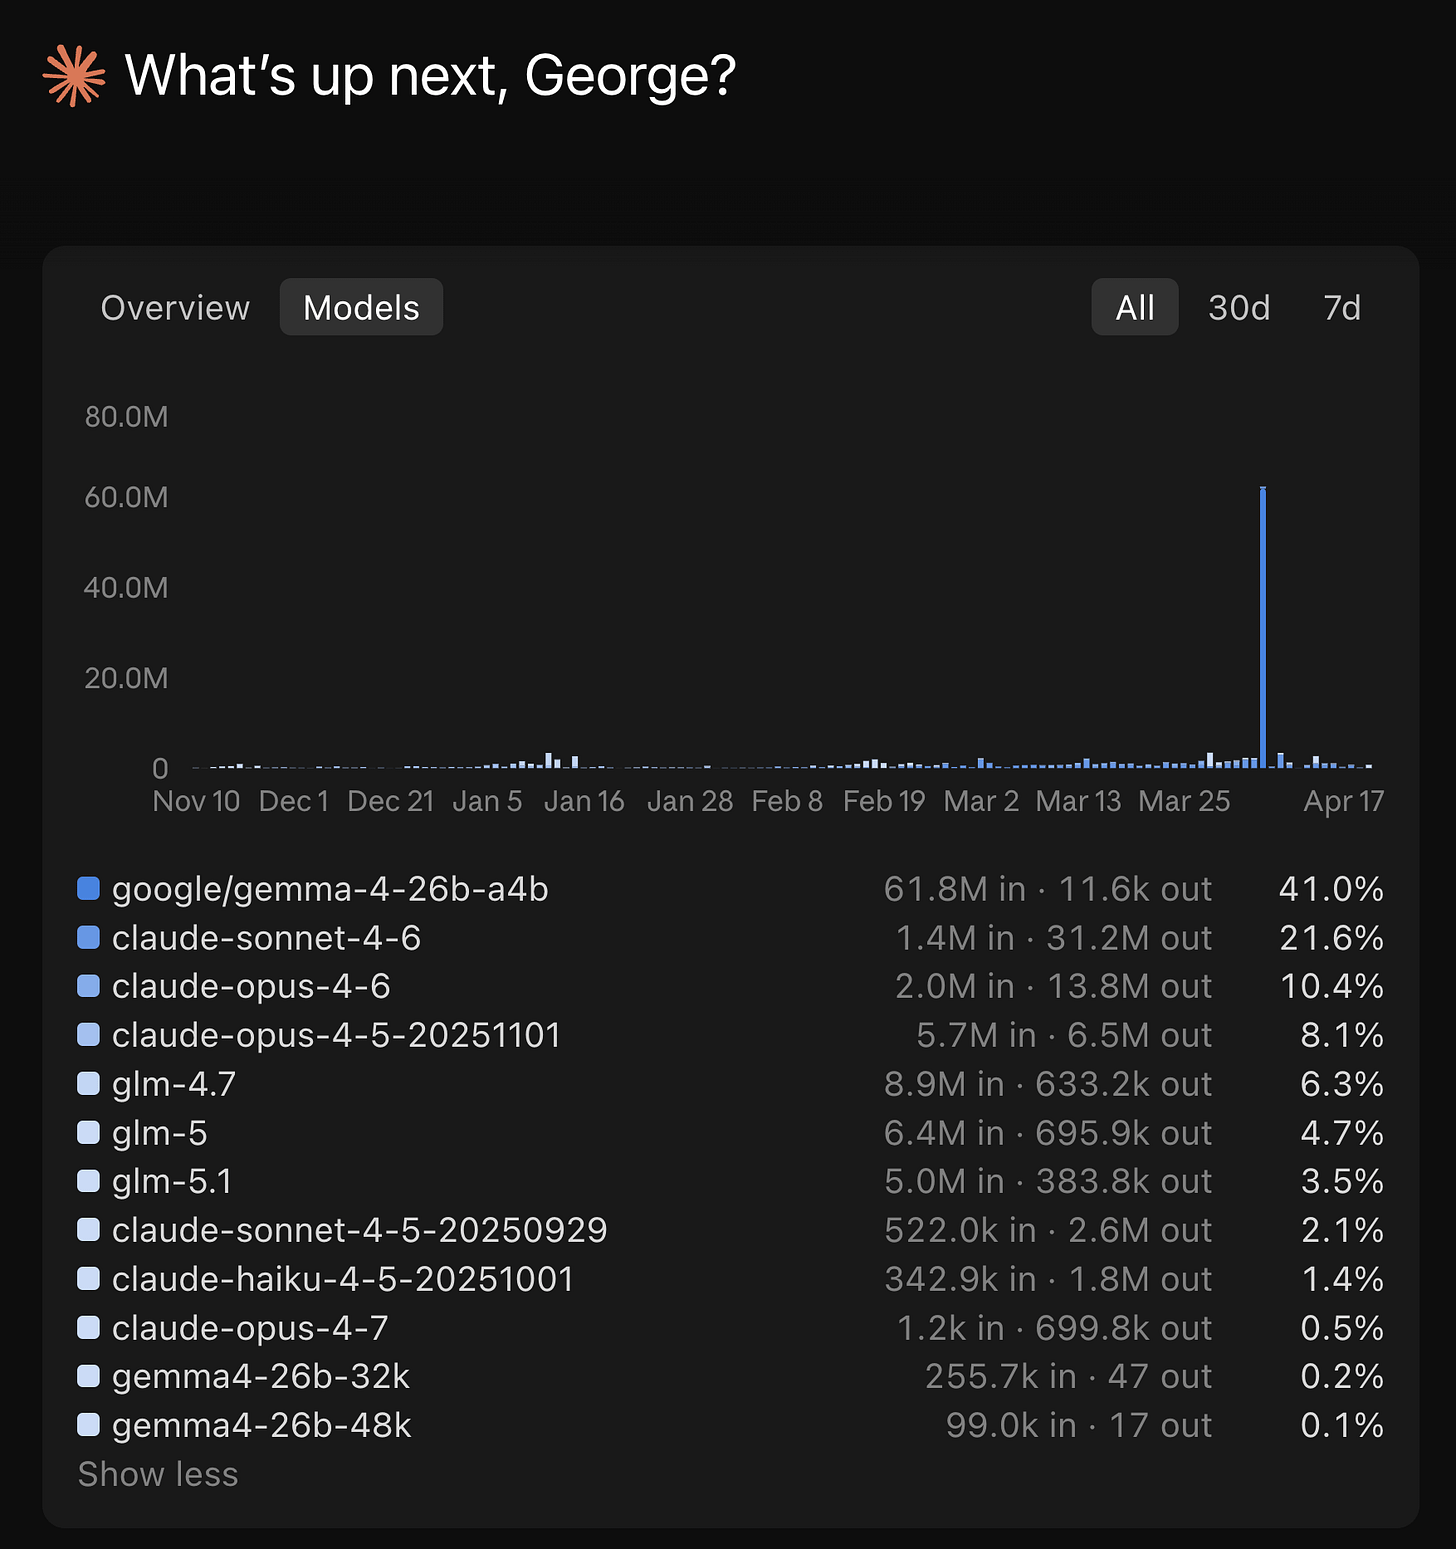
Task: Click the 6.3% usage share value
Action: coord(1342,1084)
